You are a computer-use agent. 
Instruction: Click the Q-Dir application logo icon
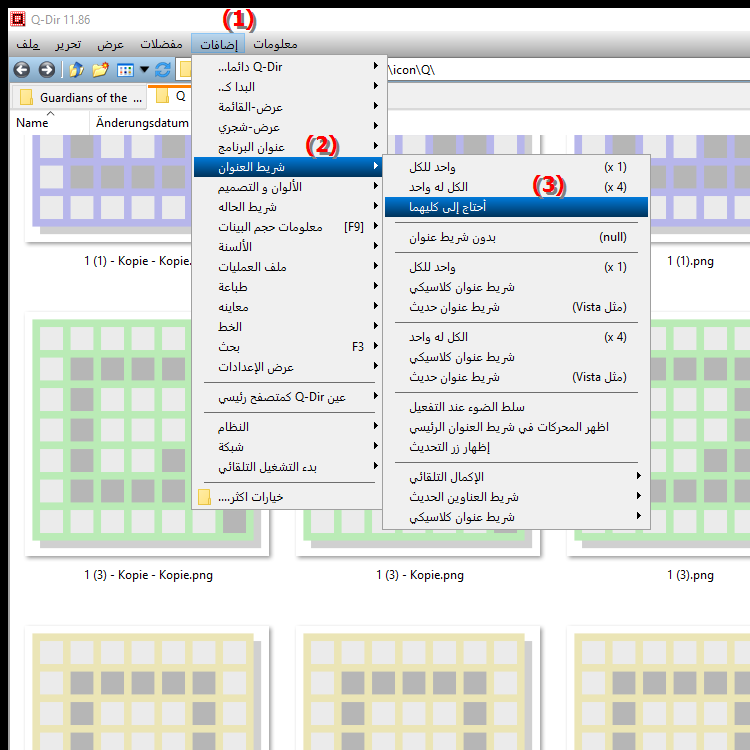18,20
